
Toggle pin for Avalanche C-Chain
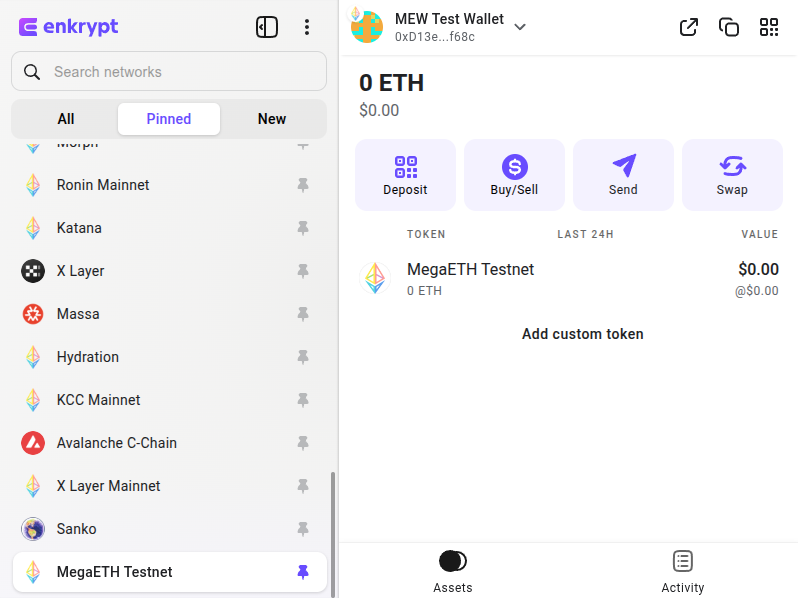303,443
